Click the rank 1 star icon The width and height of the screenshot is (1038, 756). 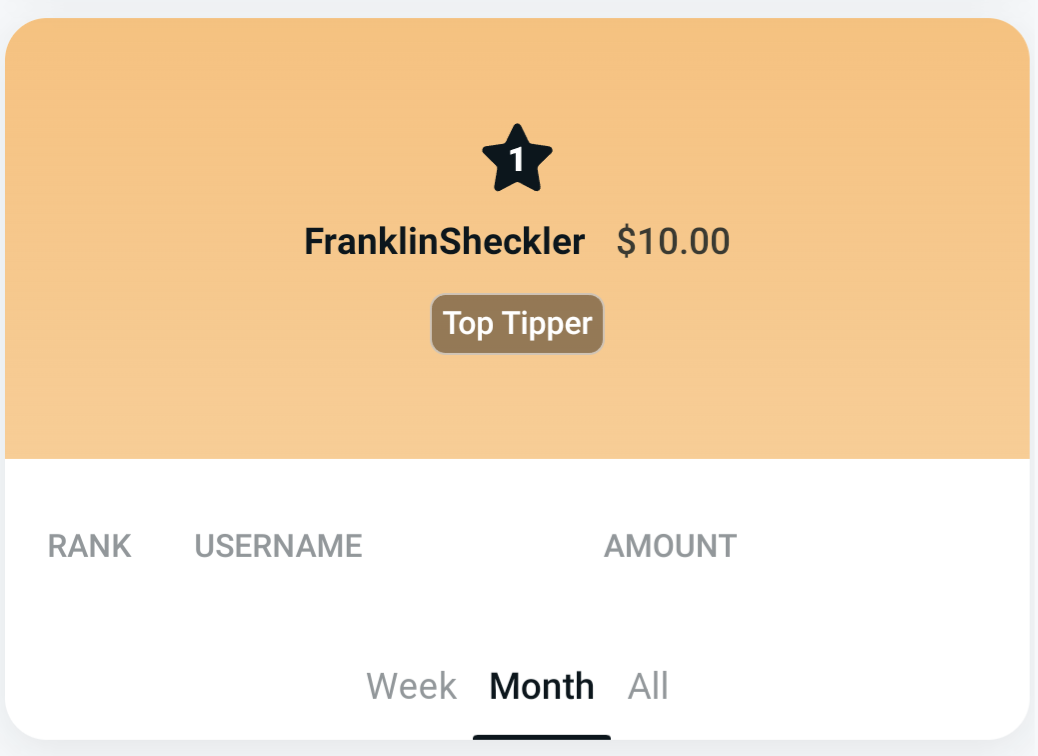[517, 159]
